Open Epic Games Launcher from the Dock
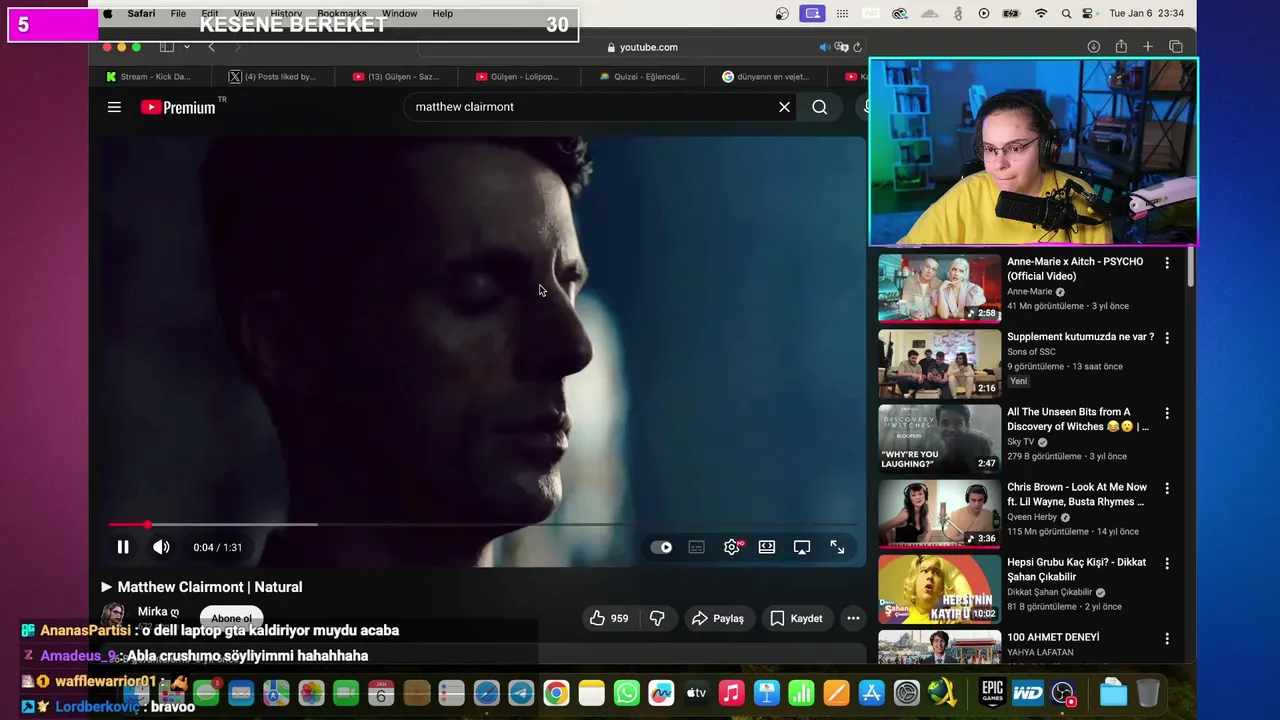This screenshot has height=720, width=1280. point(992,693)
